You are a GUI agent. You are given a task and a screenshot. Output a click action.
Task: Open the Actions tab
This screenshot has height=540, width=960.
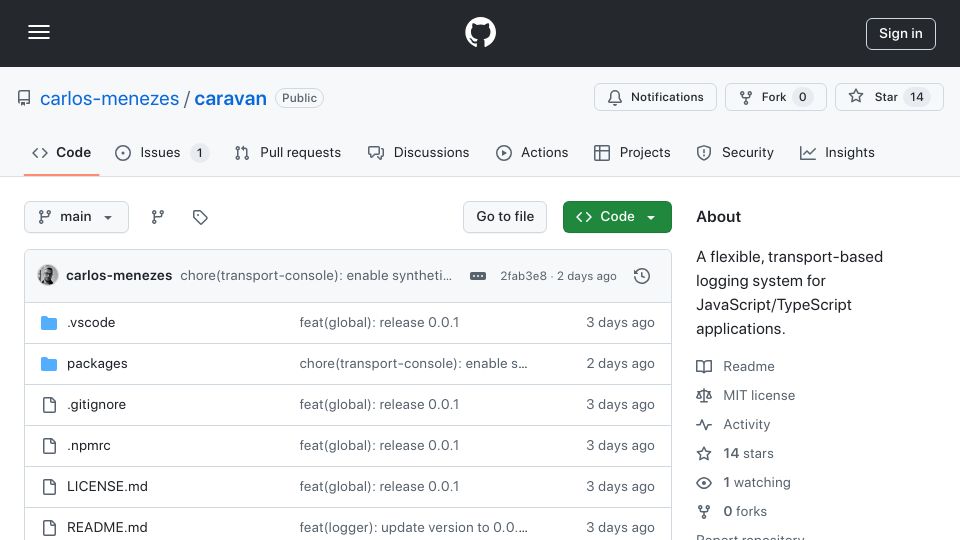coord(532,152)
